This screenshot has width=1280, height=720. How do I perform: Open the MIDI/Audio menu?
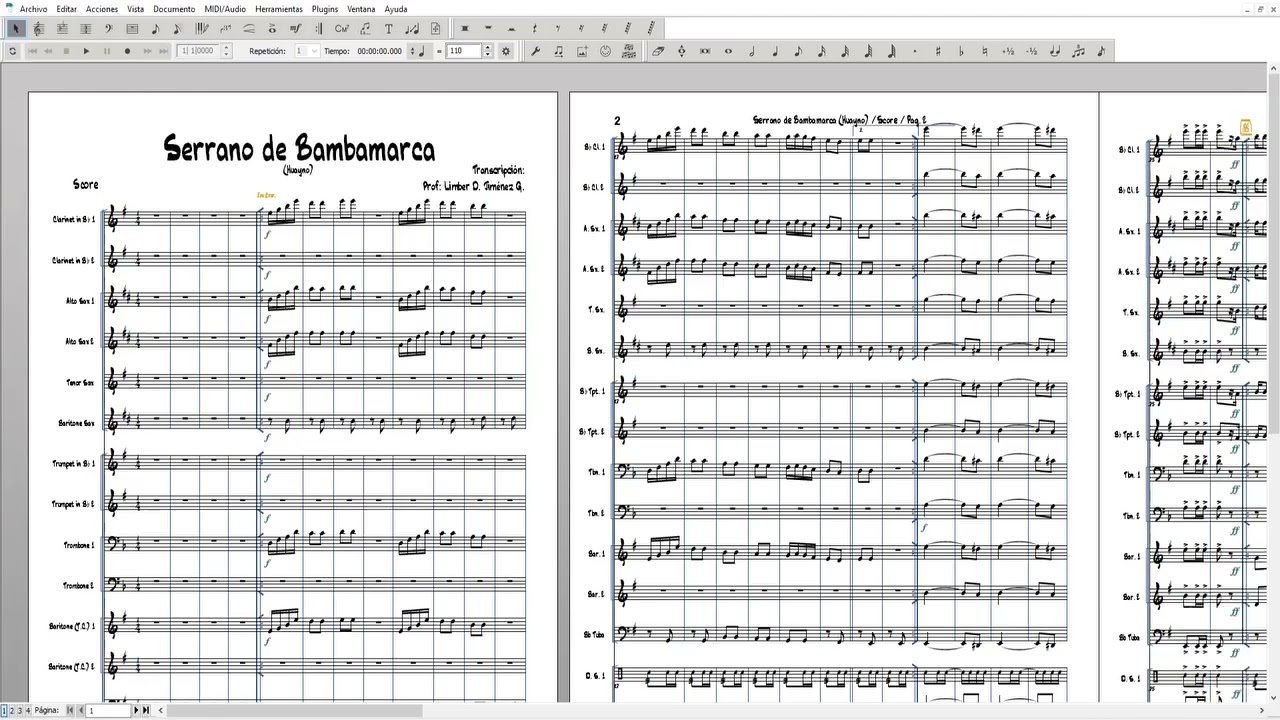coord(225,9)
